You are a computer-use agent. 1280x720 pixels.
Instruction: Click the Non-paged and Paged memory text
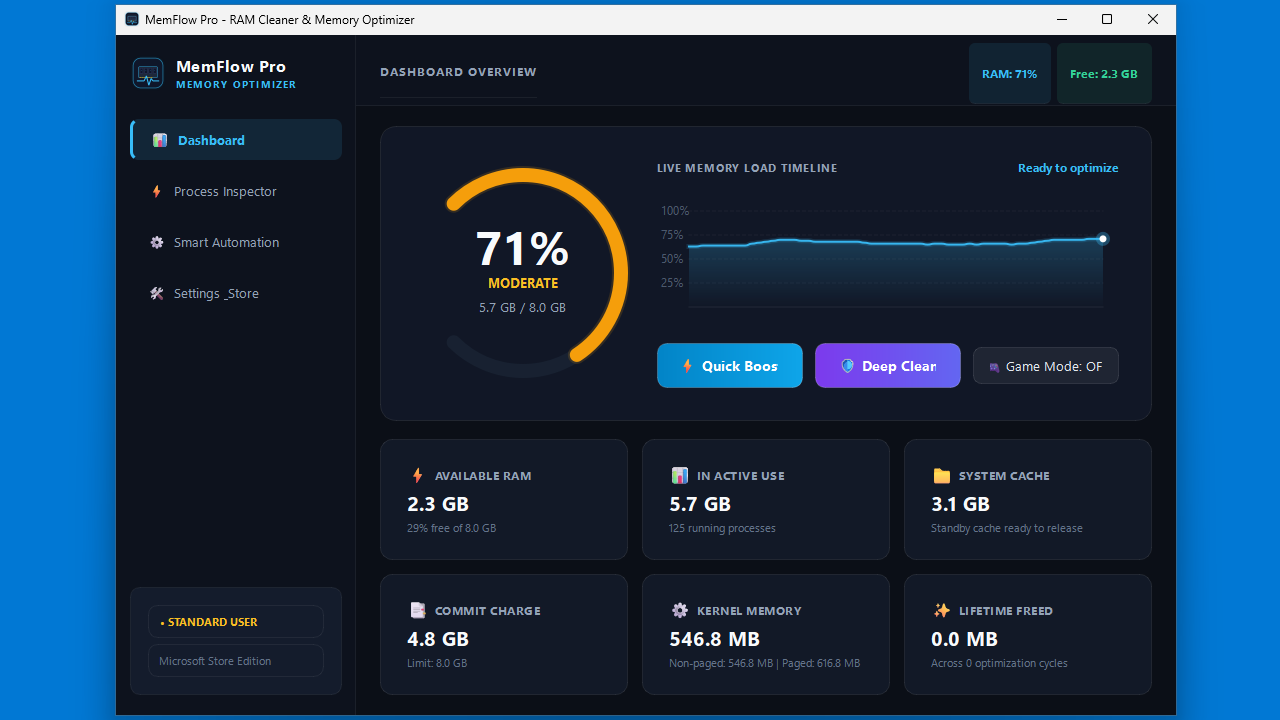click(764, 663)
